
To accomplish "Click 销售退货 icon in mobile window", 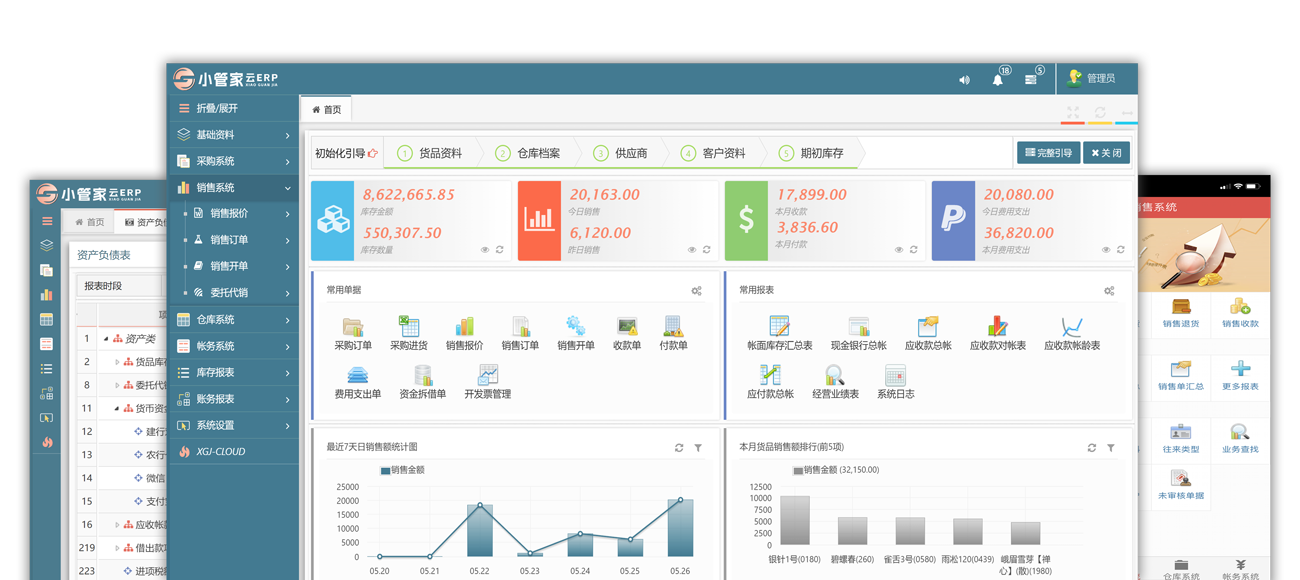I will (x=1181, y=308).
